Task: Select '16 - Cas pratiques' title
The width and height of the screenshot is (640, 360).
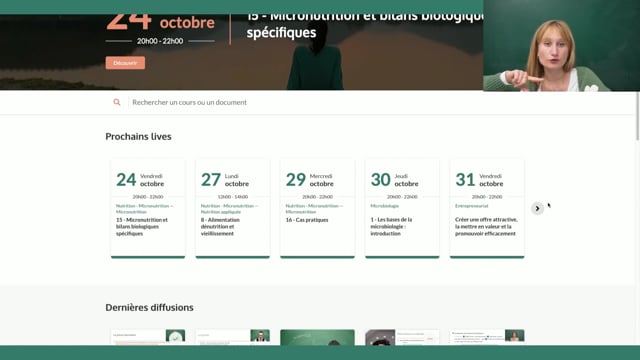Action: [307, 220]
